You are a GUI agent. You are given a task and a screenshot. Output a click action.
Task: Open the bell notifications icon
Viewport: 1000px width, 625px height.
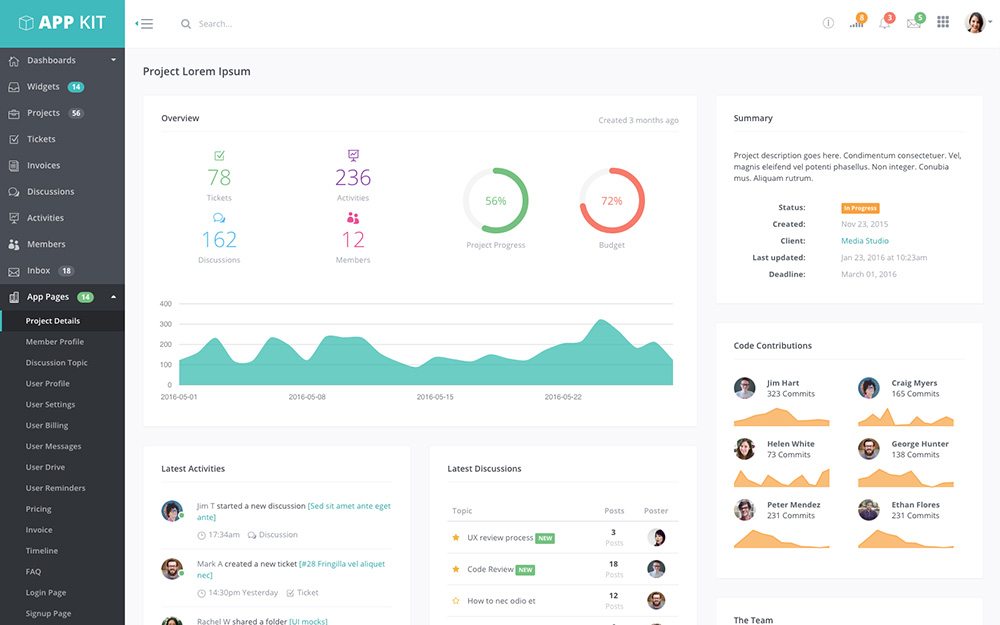pyautogui.click(x=885, y=23)
